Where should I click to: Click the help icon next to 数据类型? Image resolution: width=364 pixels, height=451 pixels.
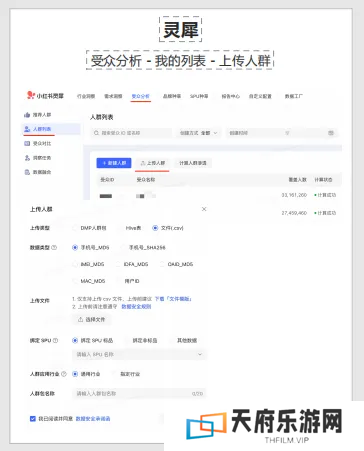[54, 247]
